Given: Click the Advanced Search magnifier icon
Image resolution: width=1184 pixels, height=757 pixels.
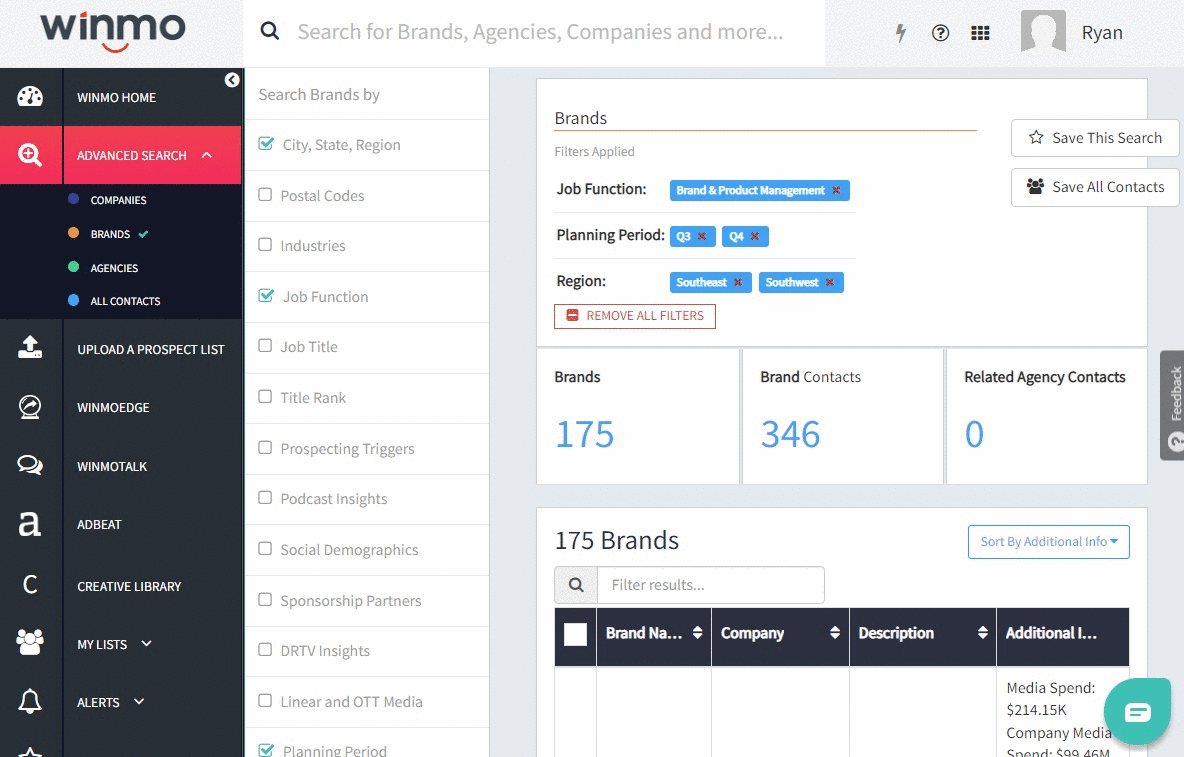Looking at the screenshot, I should [x=30, y=155].
